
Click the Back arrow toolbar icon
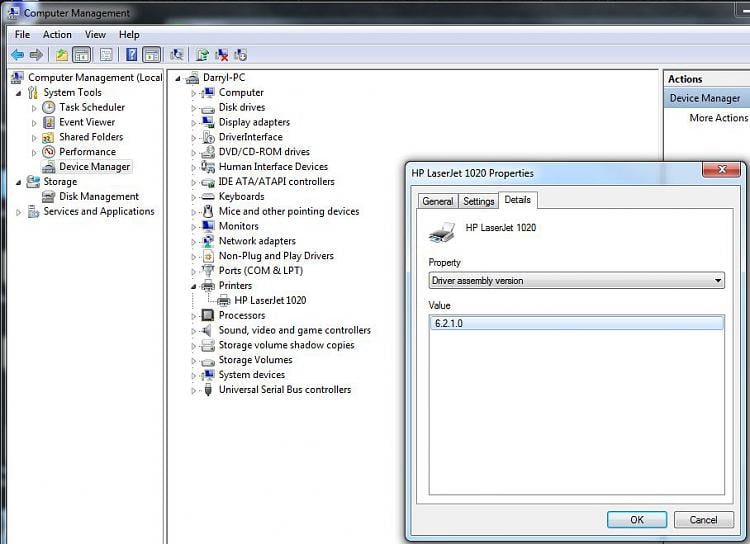click(18, 55)
